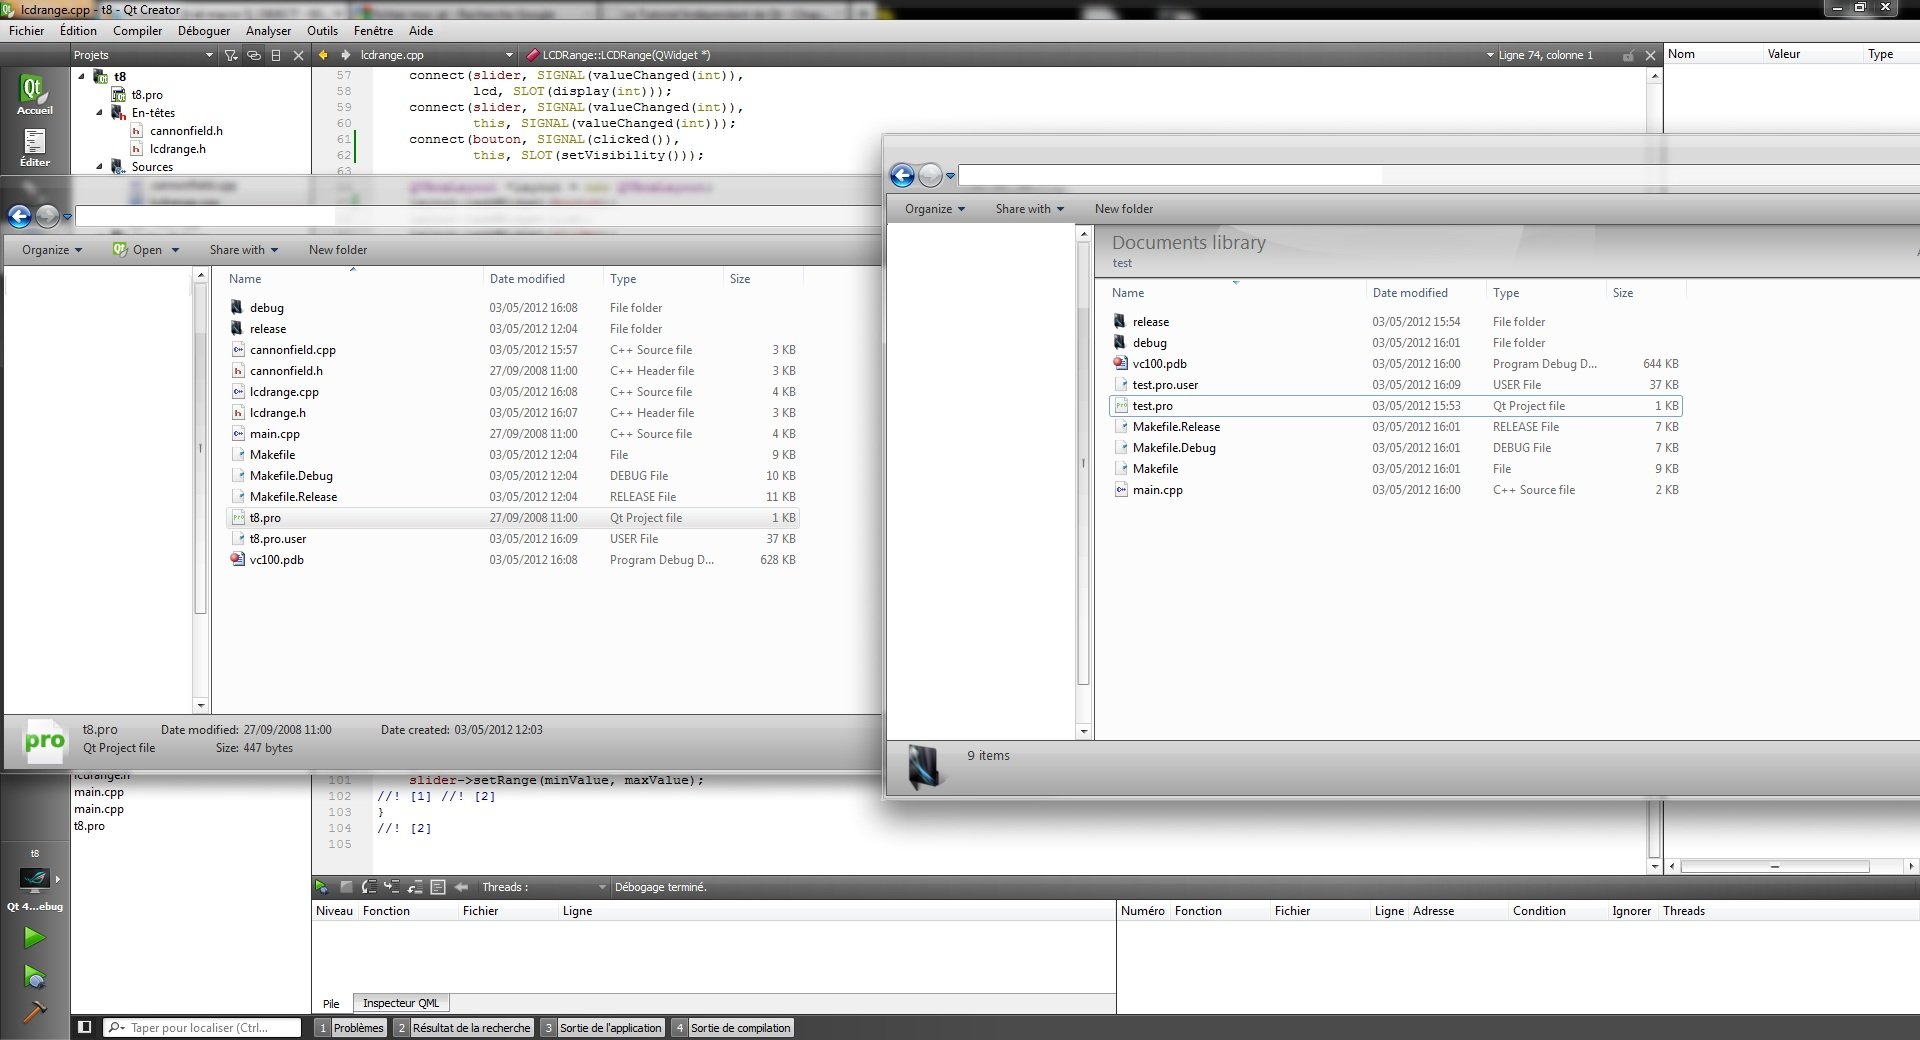Open the Sortie de compilation output pane
Image resolution: width=1920 pixels, height=1040 pixels.
[740, 1027]
